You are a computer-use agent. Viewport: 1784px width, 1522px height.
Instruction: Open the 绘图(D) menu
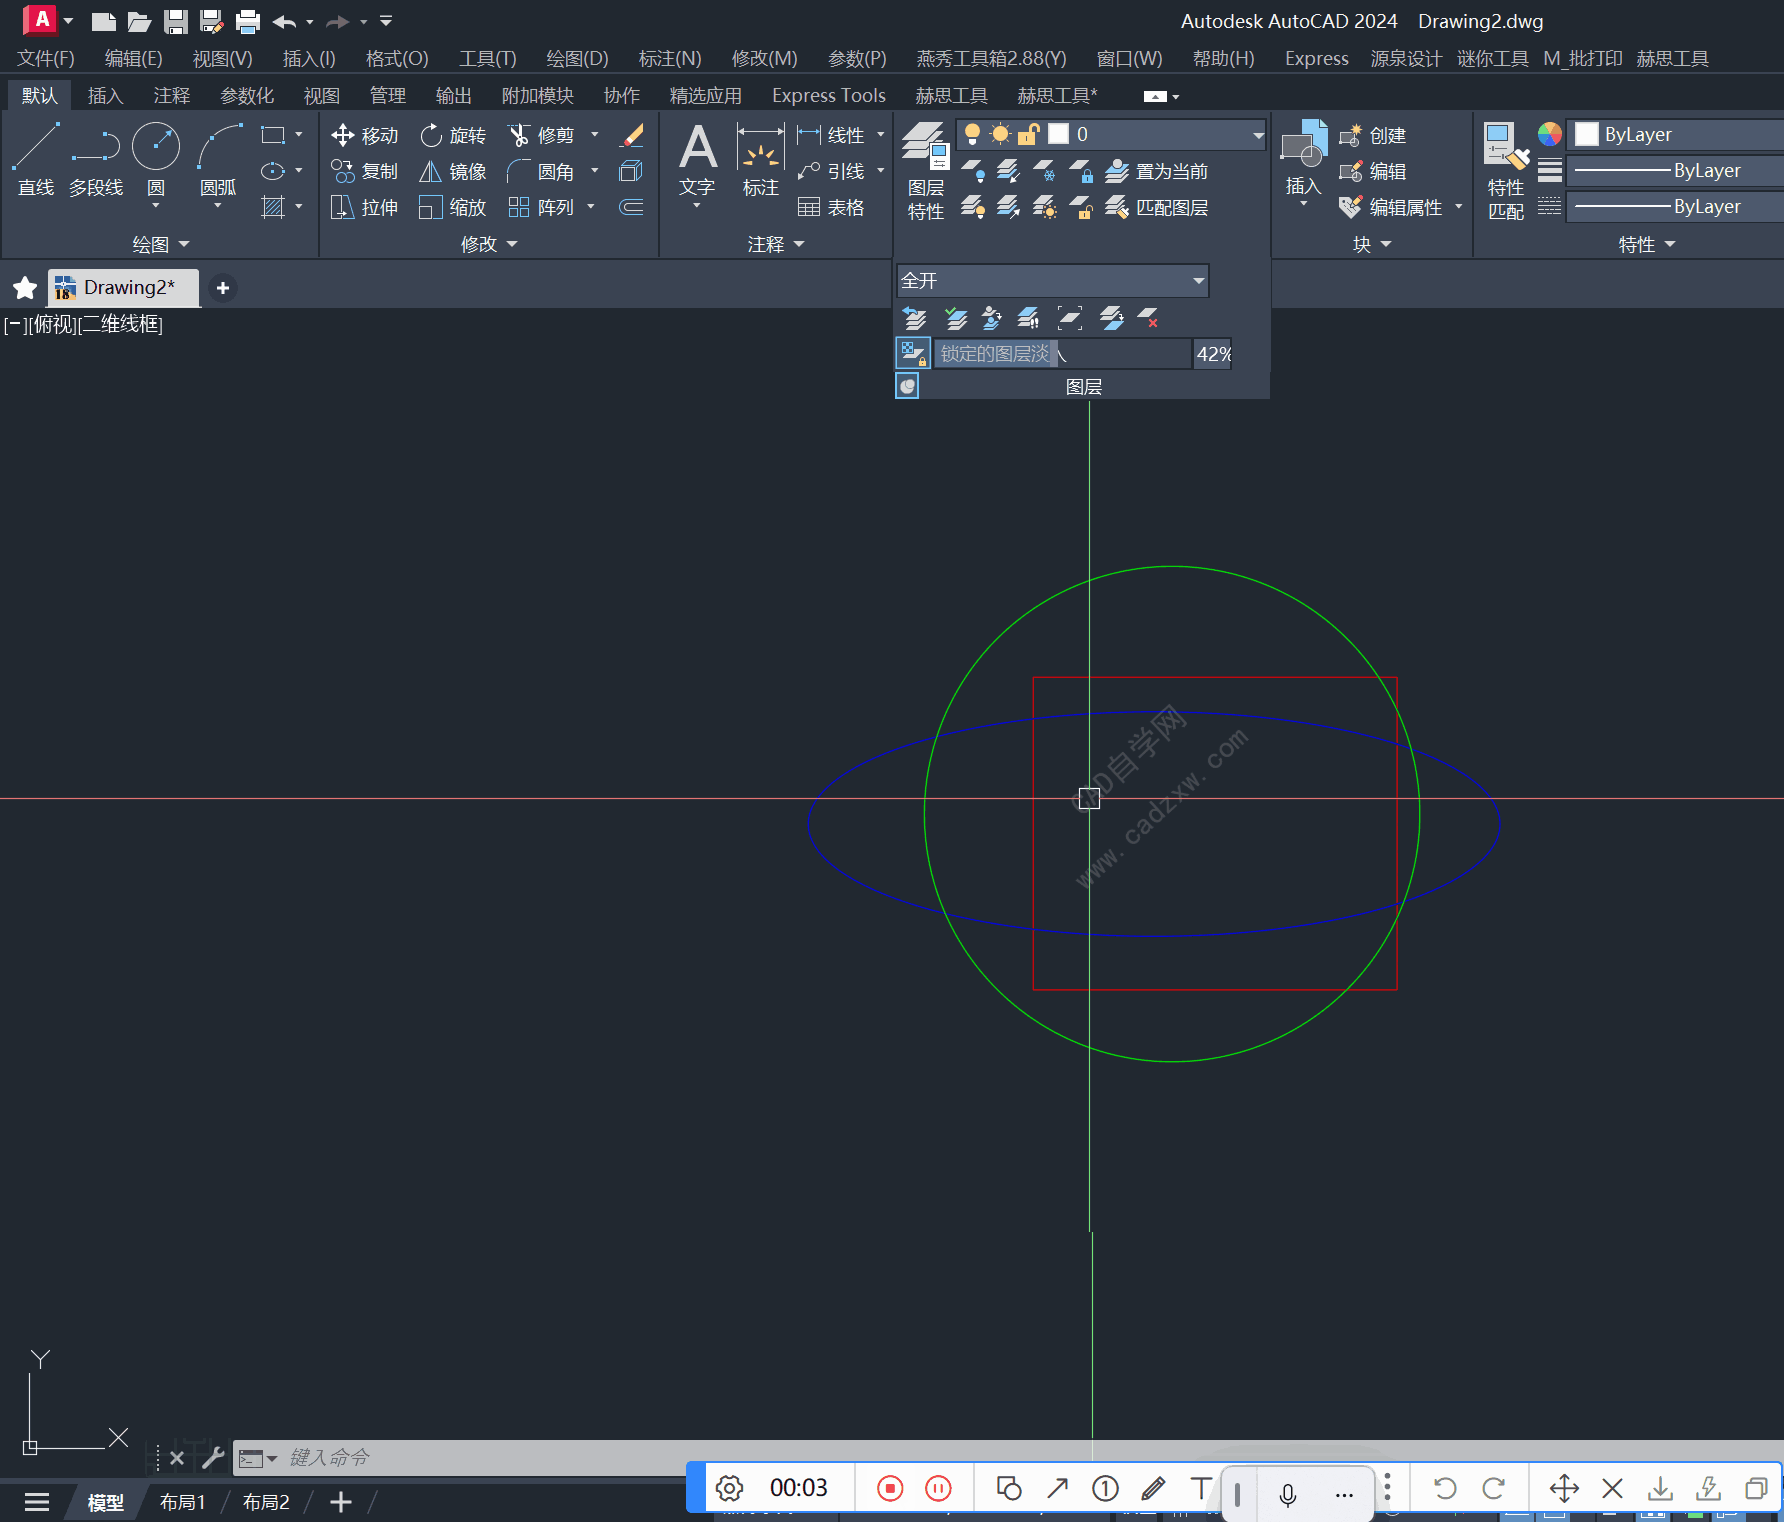tap(577, 58)
